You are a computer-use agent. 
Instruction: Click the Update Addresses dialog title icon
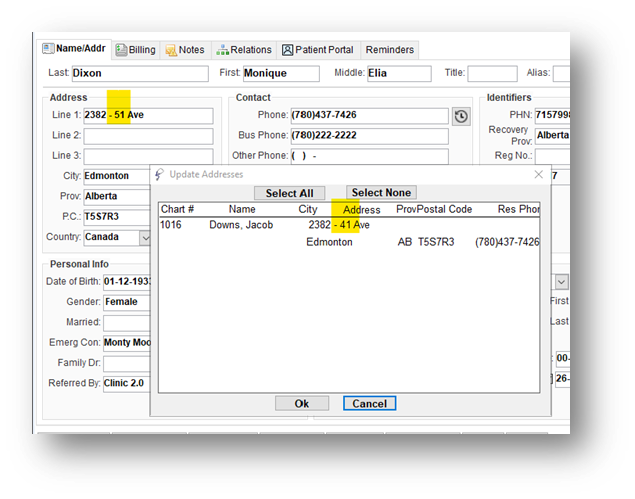(159, 175)
